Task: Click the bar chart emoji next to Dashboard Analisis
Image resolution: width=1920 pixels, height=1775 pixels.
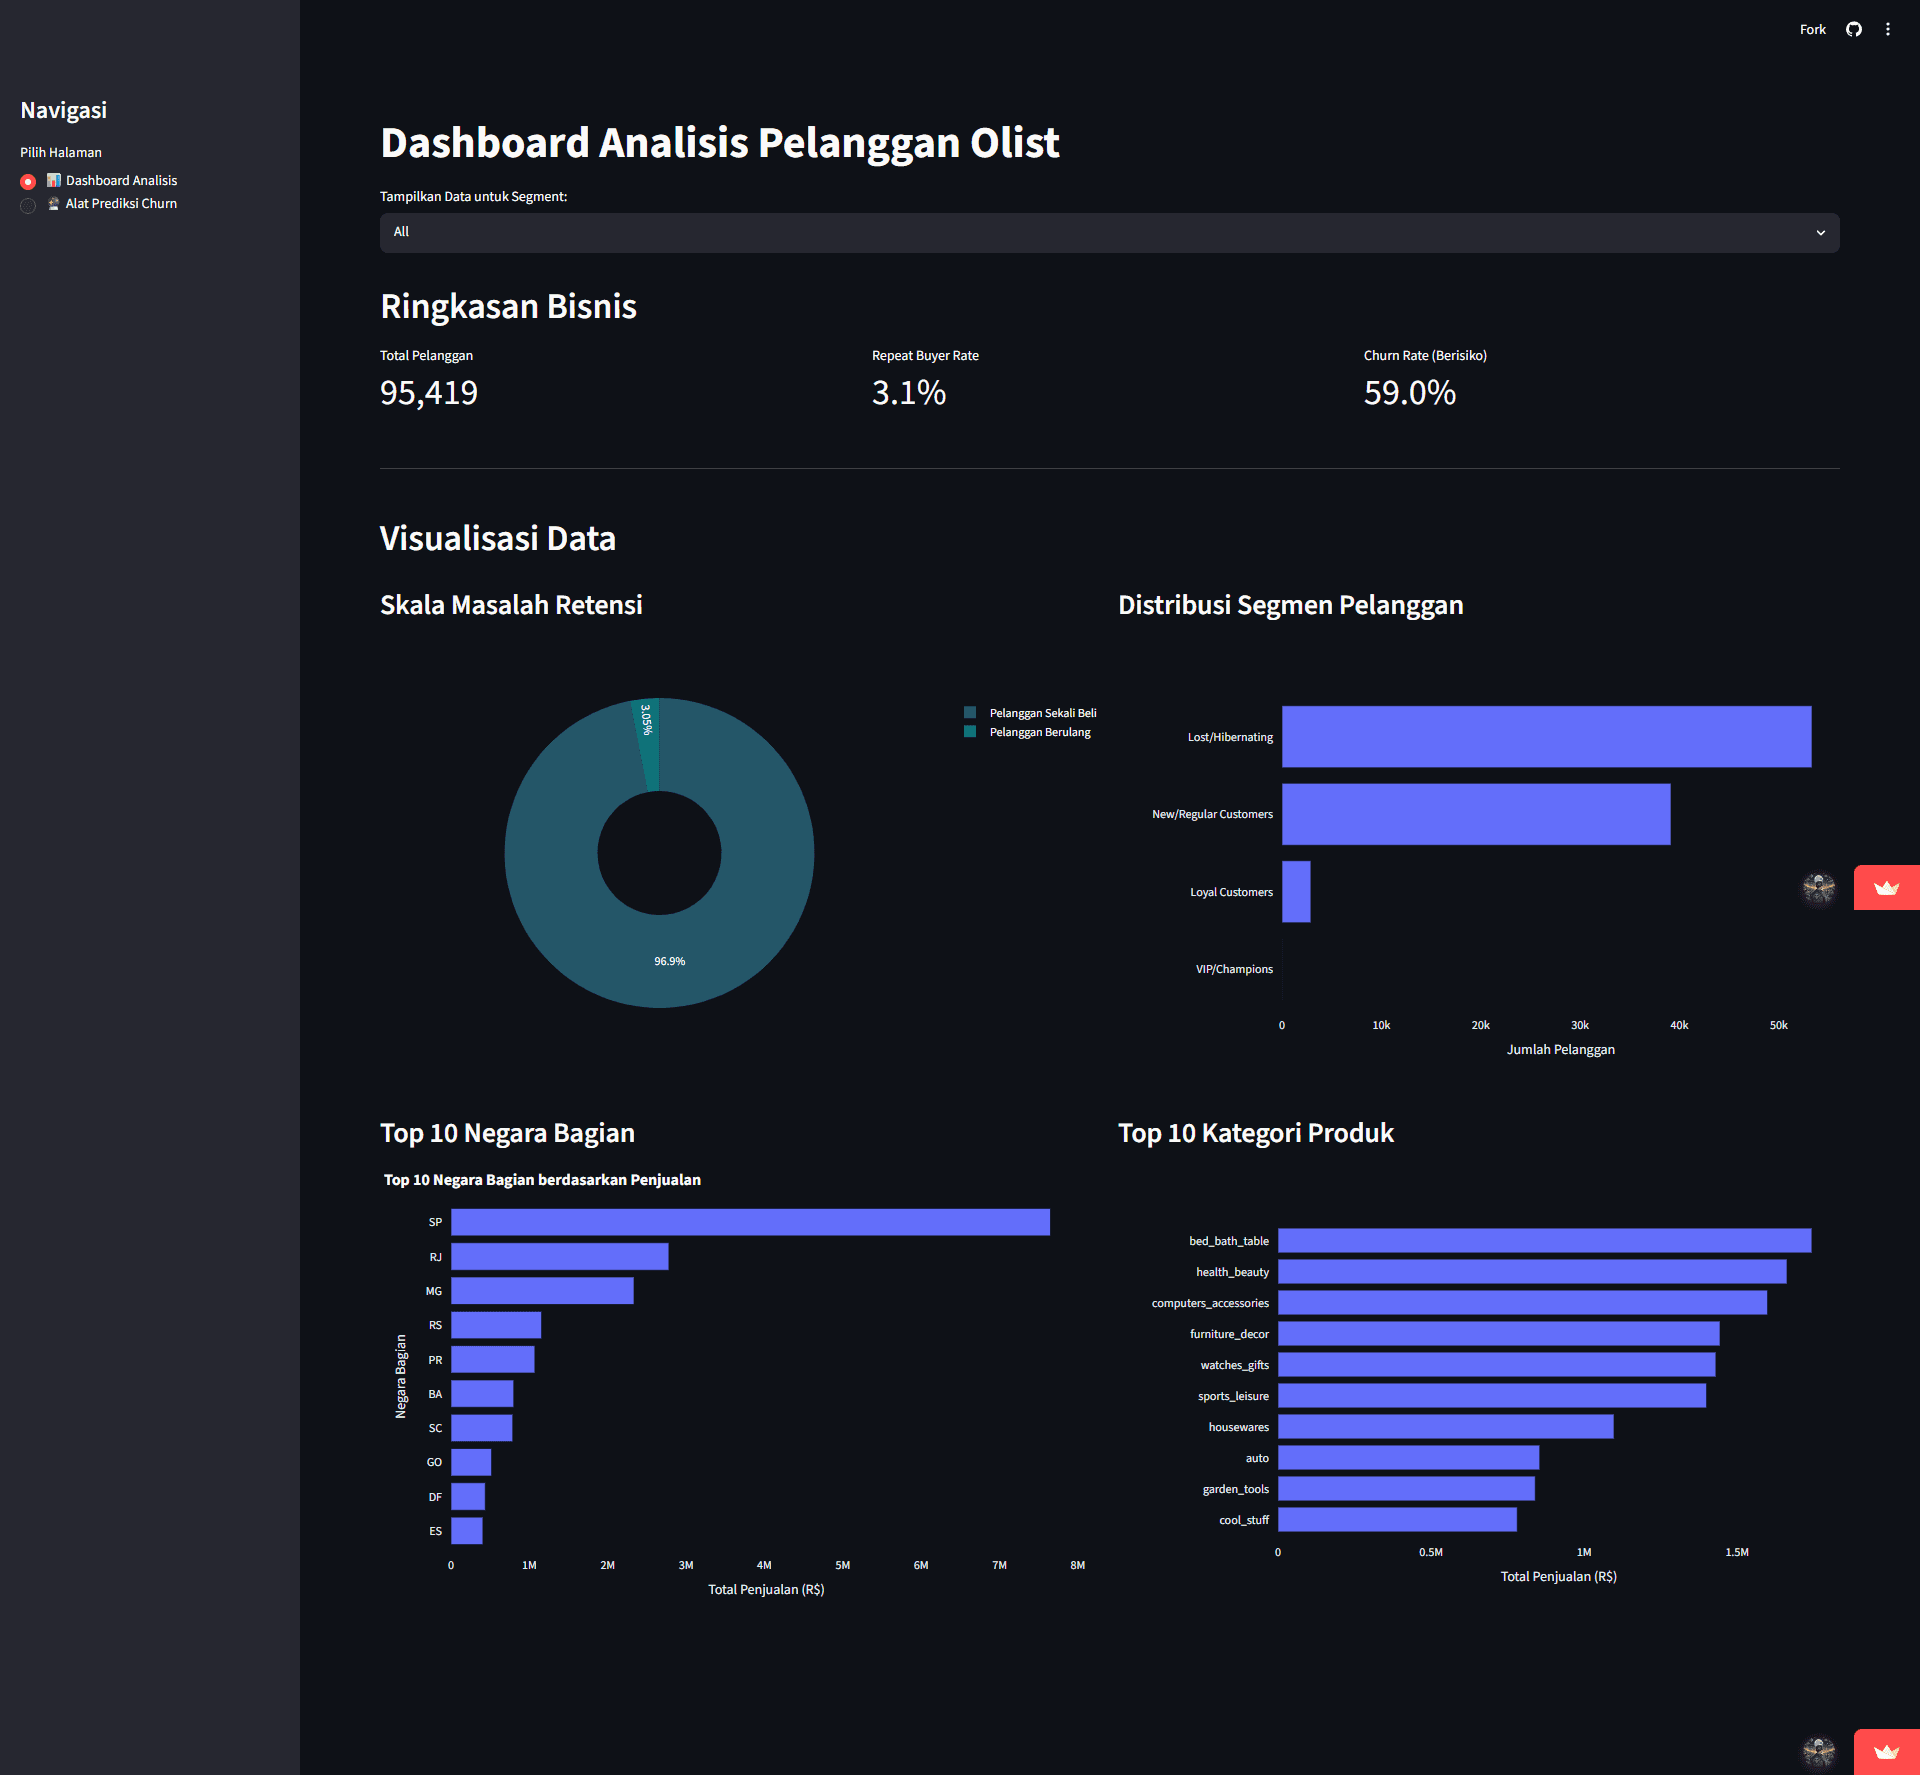Action: [x=54, y=181]
